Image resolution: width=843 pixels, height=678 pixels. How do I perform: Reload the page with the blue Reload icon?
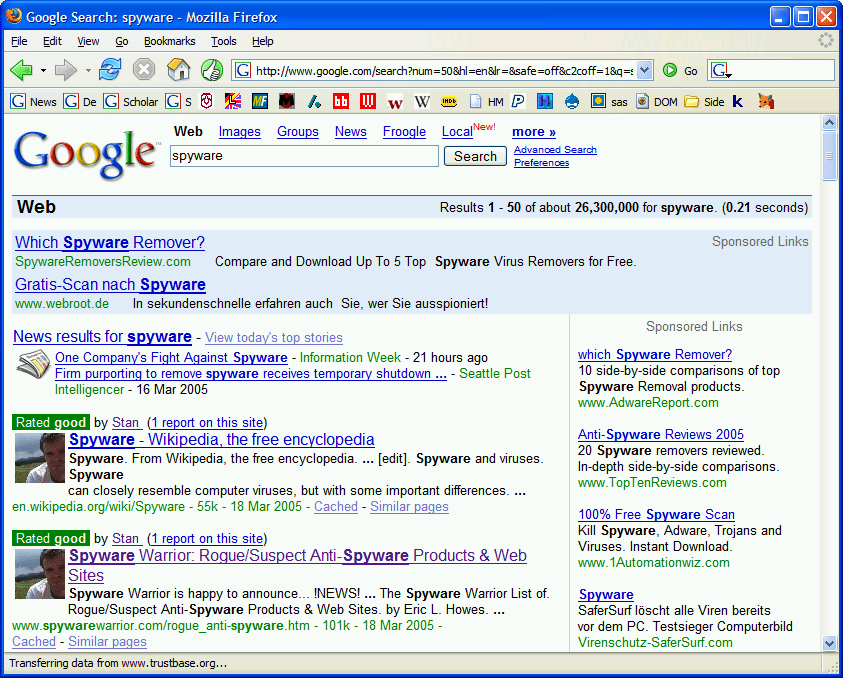click(x=110, y=70)
